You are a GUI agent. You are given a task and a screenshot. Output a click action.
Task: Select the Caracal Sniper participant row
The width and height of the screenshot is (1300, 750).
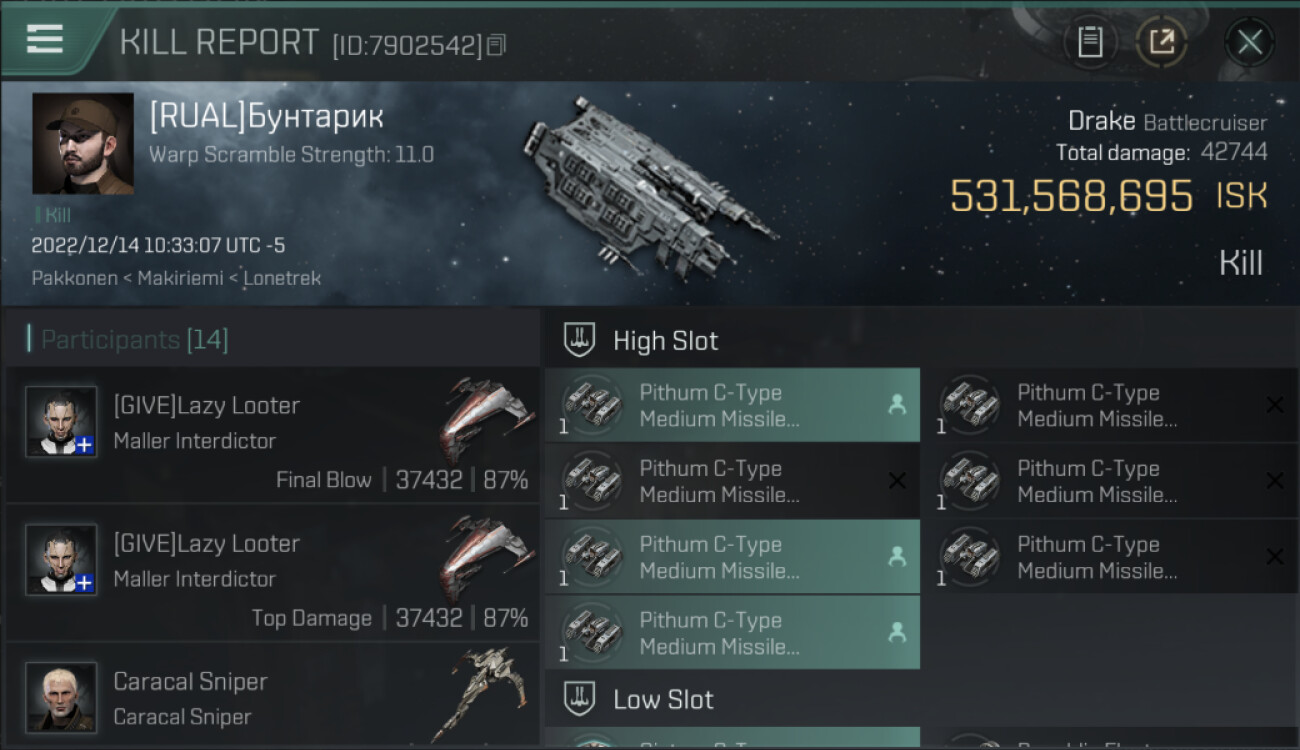click(x=272, y=697)
